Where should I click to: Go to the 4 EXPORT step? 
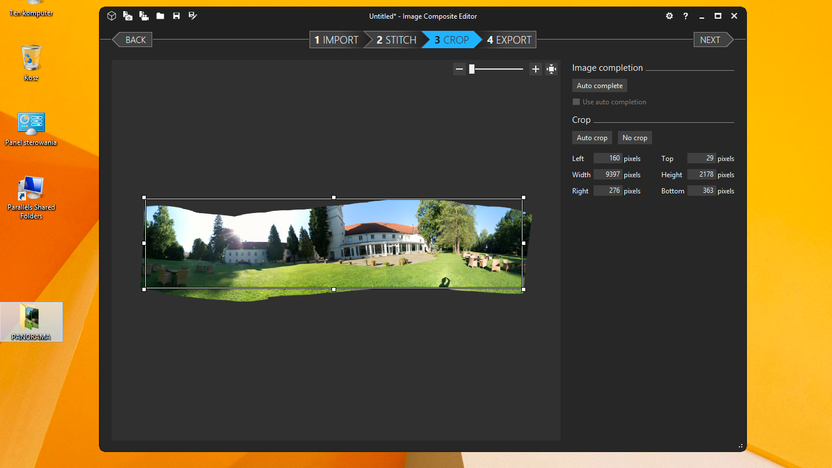509,40
